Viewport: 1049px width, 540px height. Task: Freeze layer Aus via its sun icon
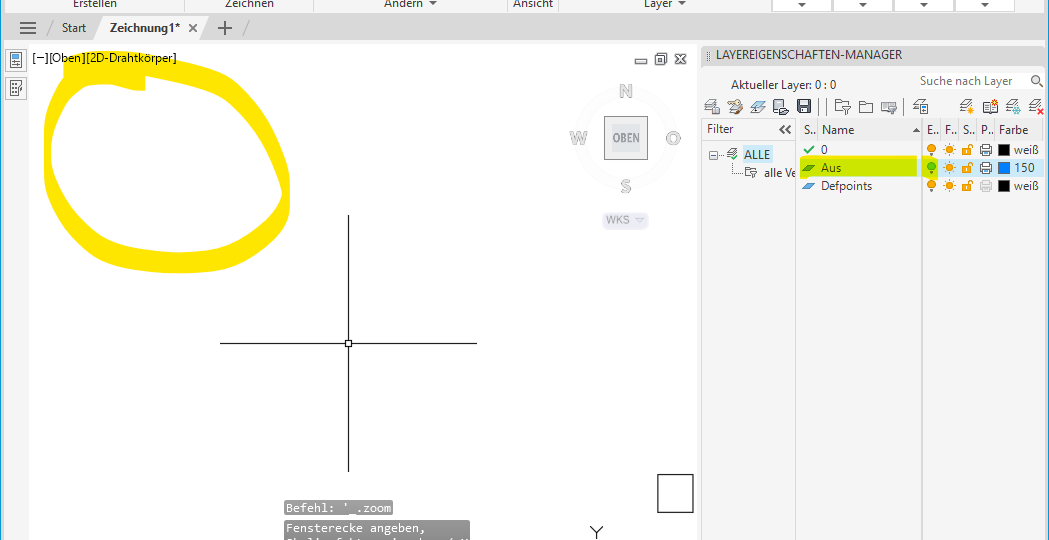point(950,168)
